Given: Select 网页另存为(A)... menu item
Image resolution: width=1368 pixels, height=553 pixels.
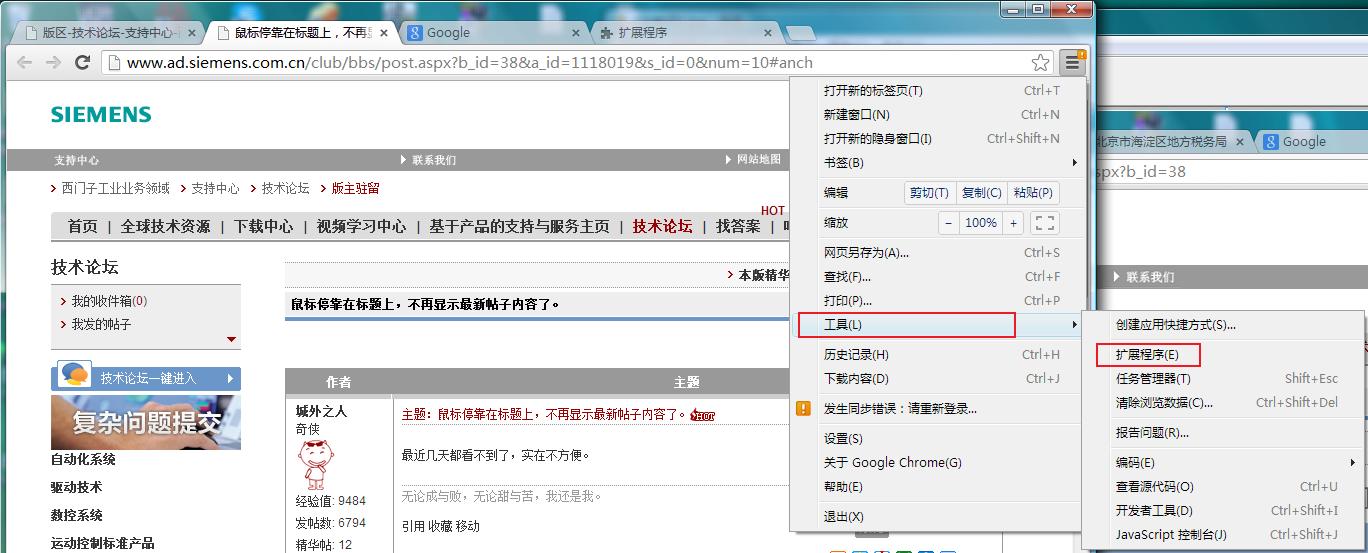Looking at the screenshot, I should [x=940, y=252].
